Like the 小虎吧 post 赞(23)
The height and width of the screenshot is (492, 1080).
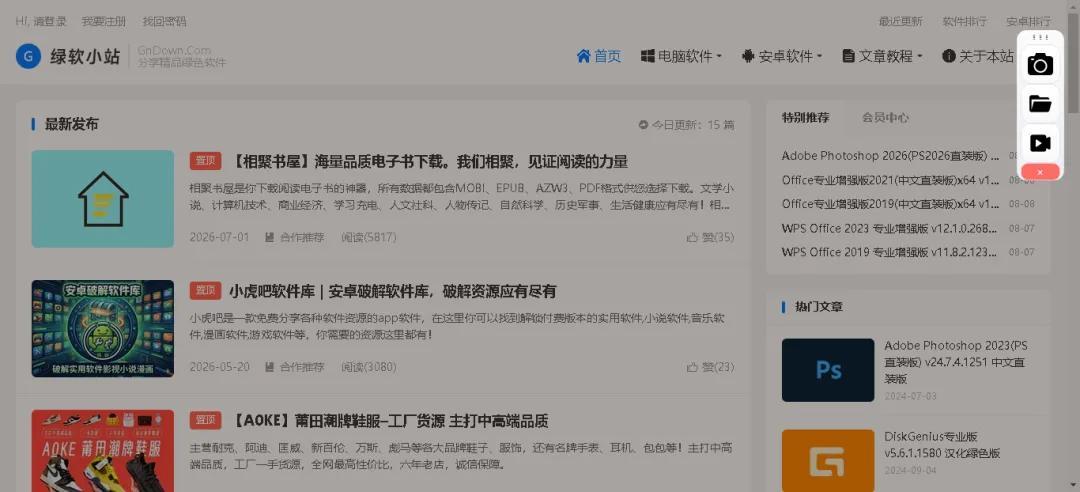click(711, 367)
